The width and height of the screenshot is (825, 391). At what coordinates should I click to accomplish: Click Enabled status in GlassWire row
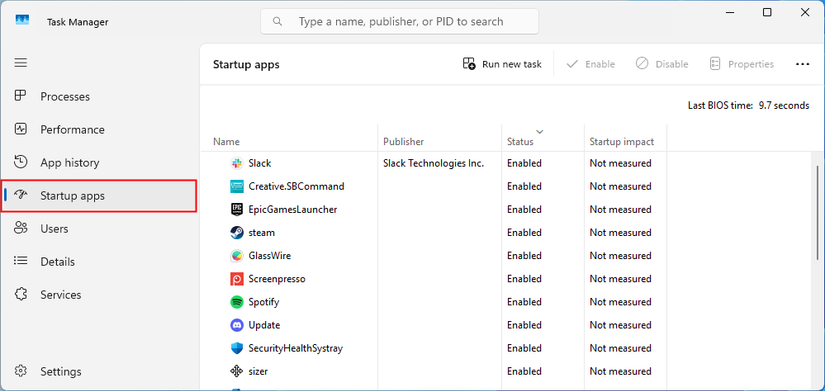[524, 256]
